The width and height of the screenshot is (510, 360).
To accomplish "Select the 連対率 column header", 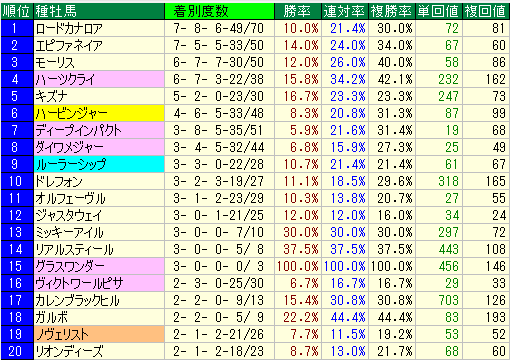I will point(345,11).
